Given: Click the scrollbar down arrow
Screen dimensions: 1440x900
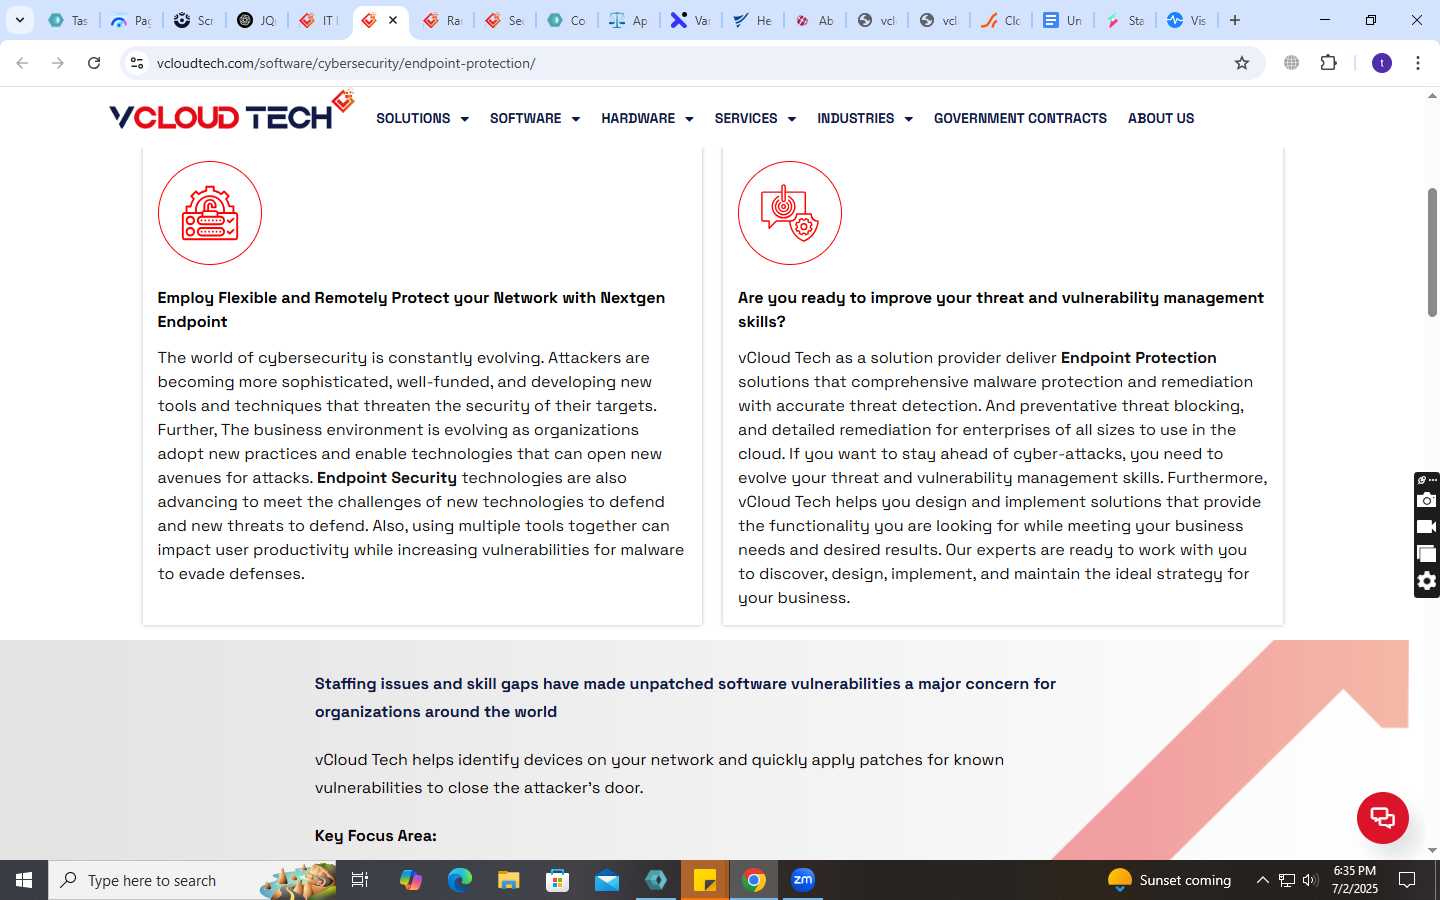Looking at the screenshot, I should coord(1432,850).
